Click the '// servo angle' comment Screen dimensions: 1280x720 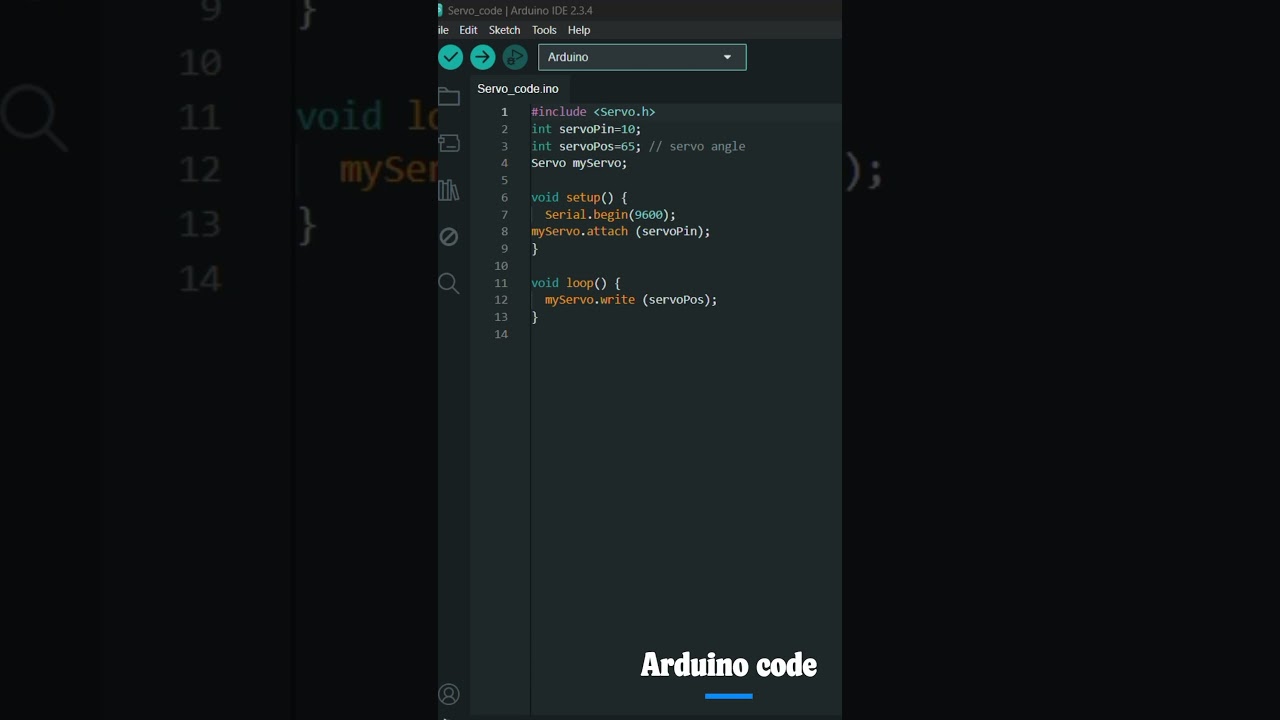point(697,146)
